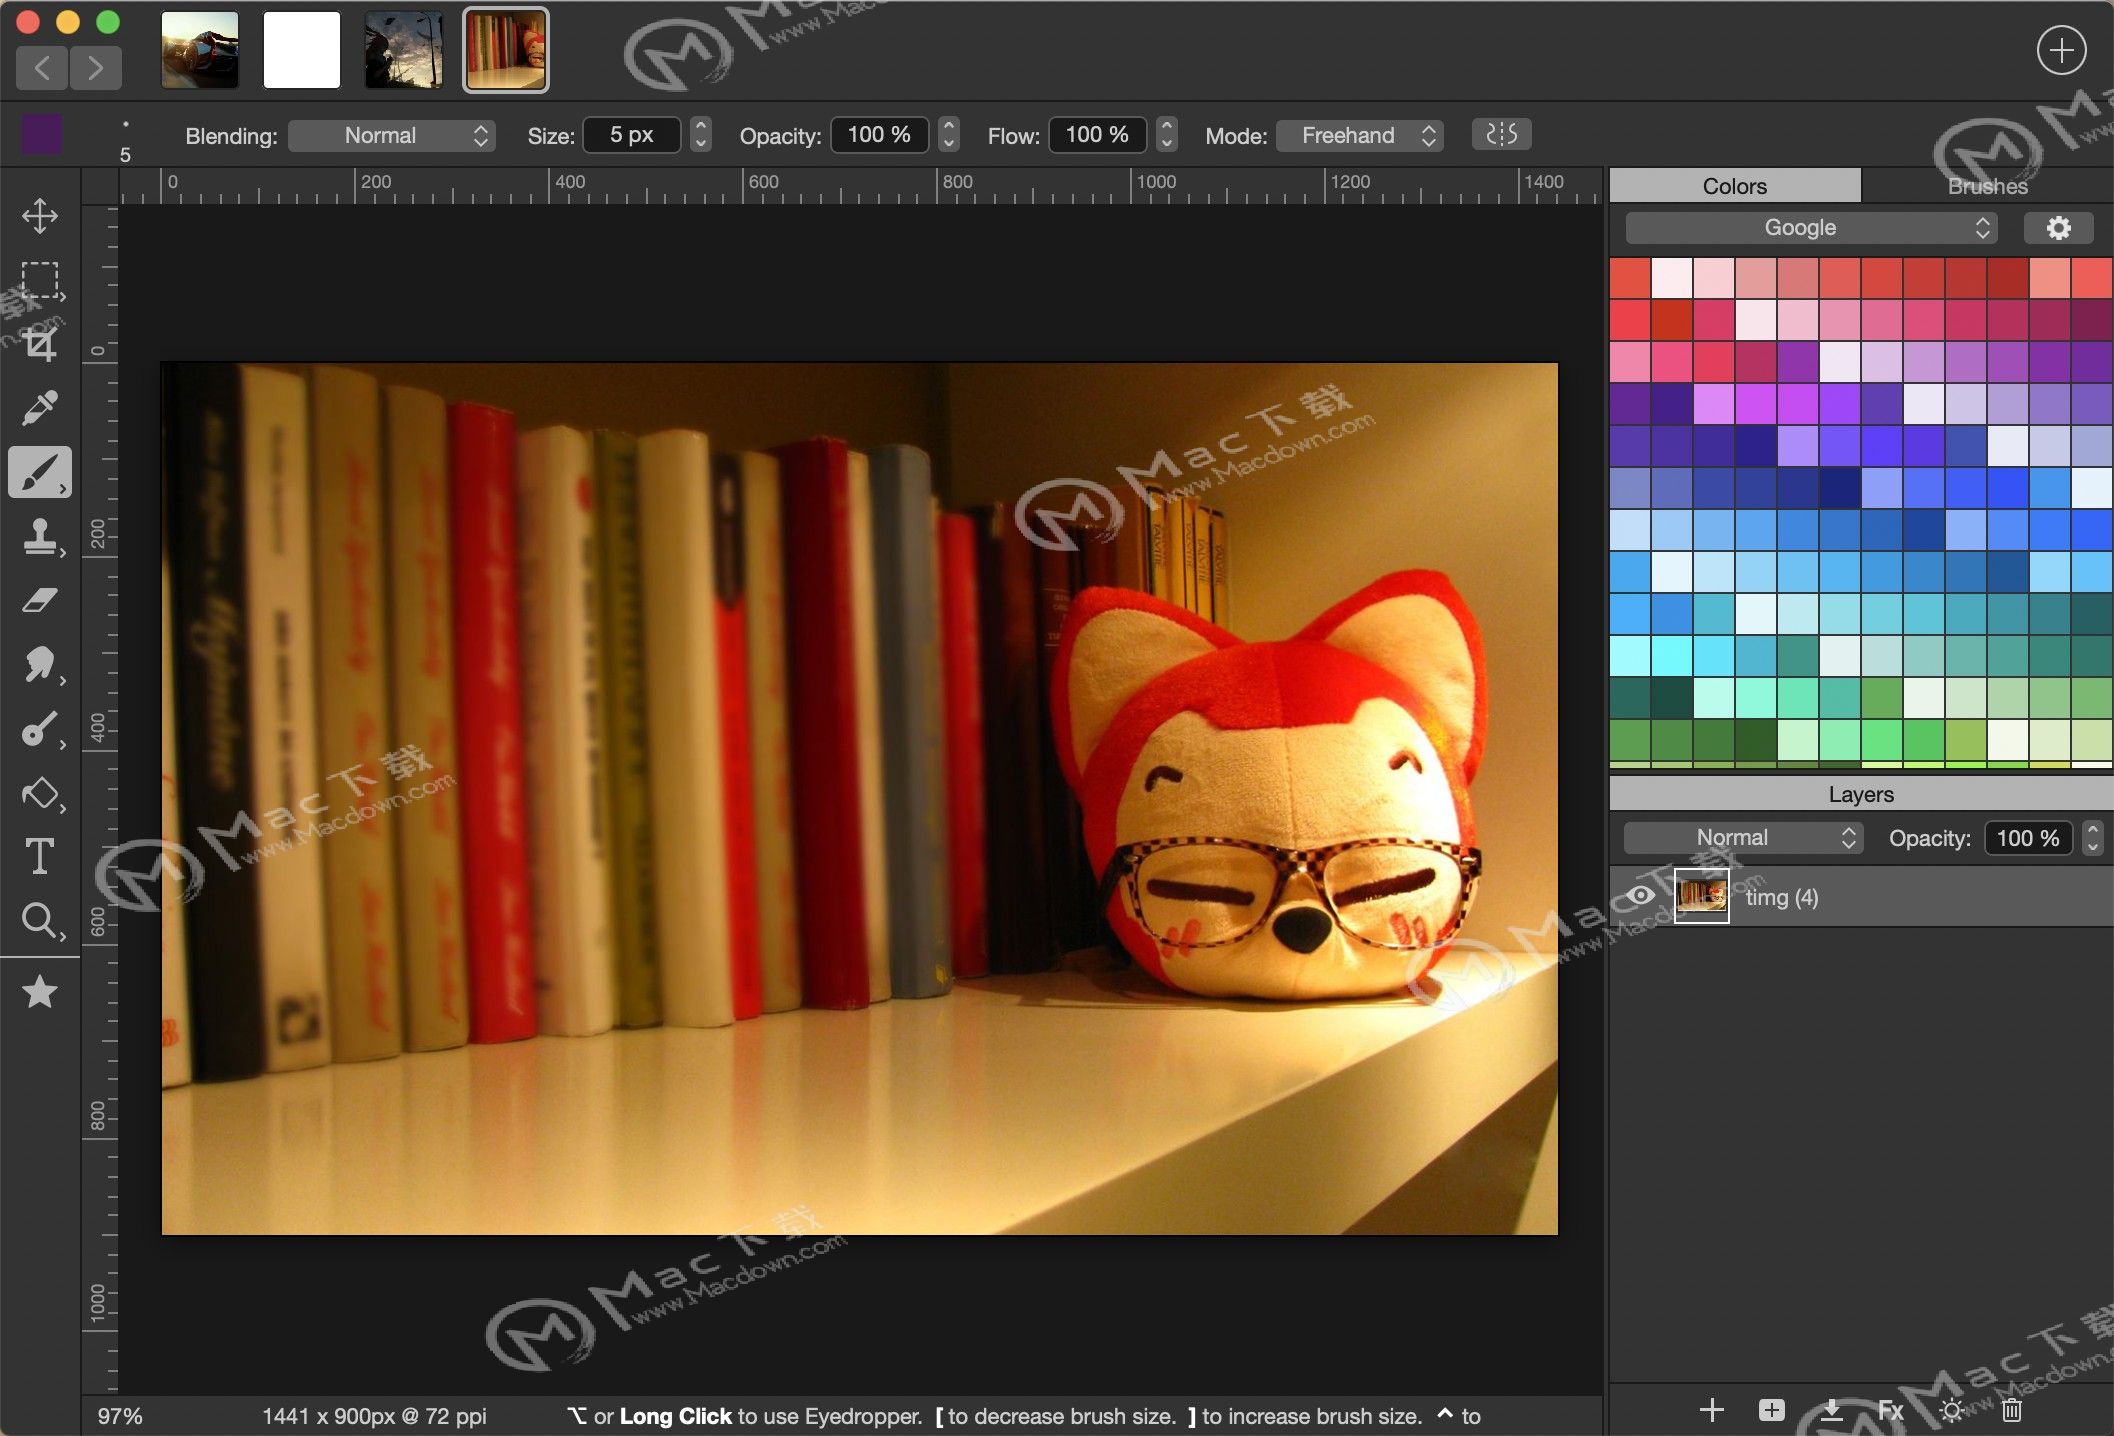
Task: Pick a color with the Eyedropper tool
Action: 40,408
